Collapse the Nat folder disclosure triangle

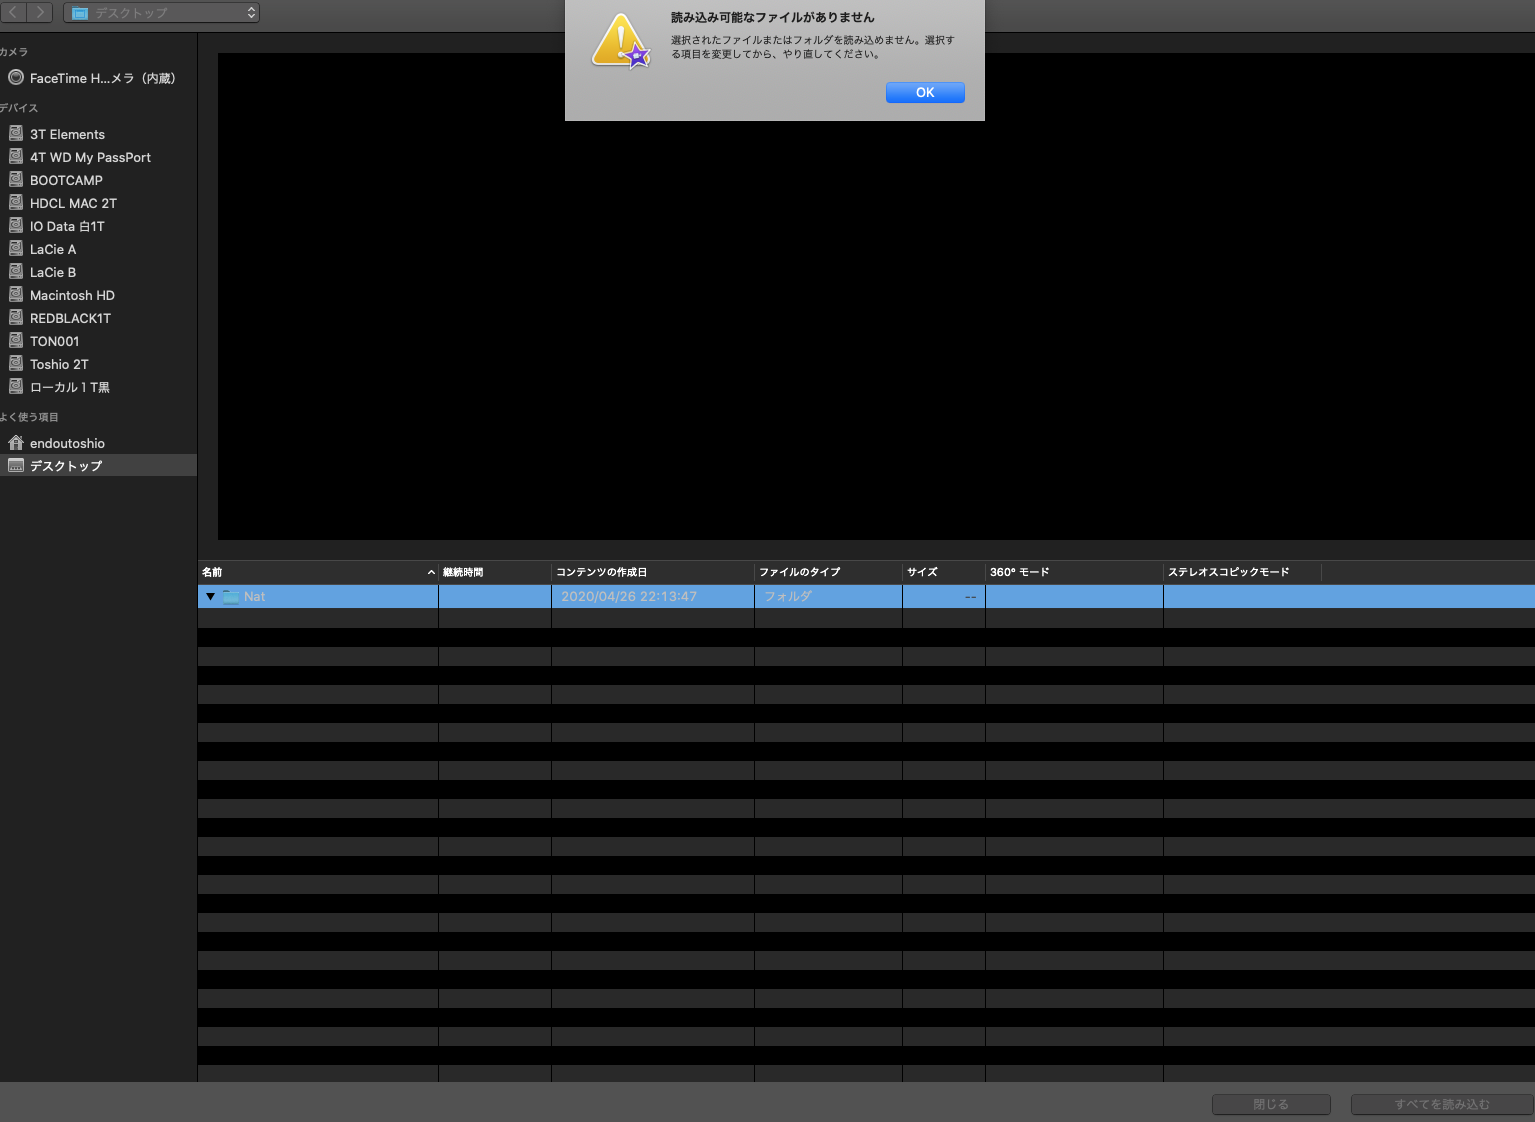pyautogui.click(x=210, y=596)
